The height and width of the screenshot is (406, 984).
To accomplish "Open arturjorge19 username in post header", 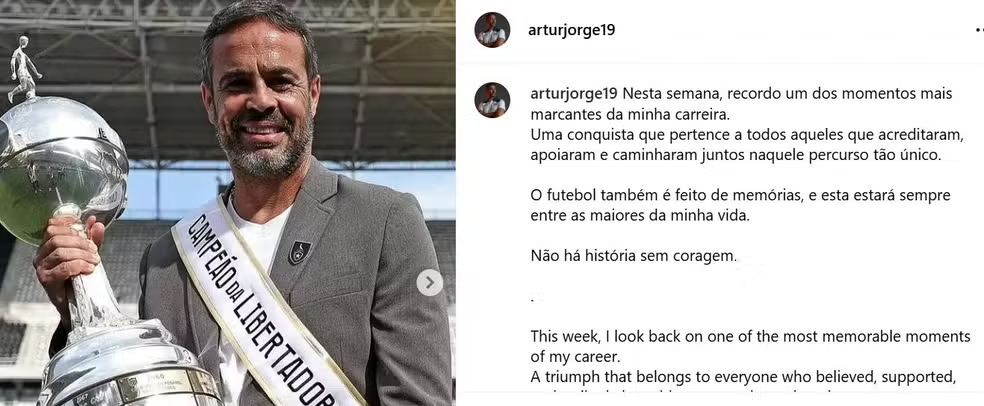I will [x=571, y=30].
